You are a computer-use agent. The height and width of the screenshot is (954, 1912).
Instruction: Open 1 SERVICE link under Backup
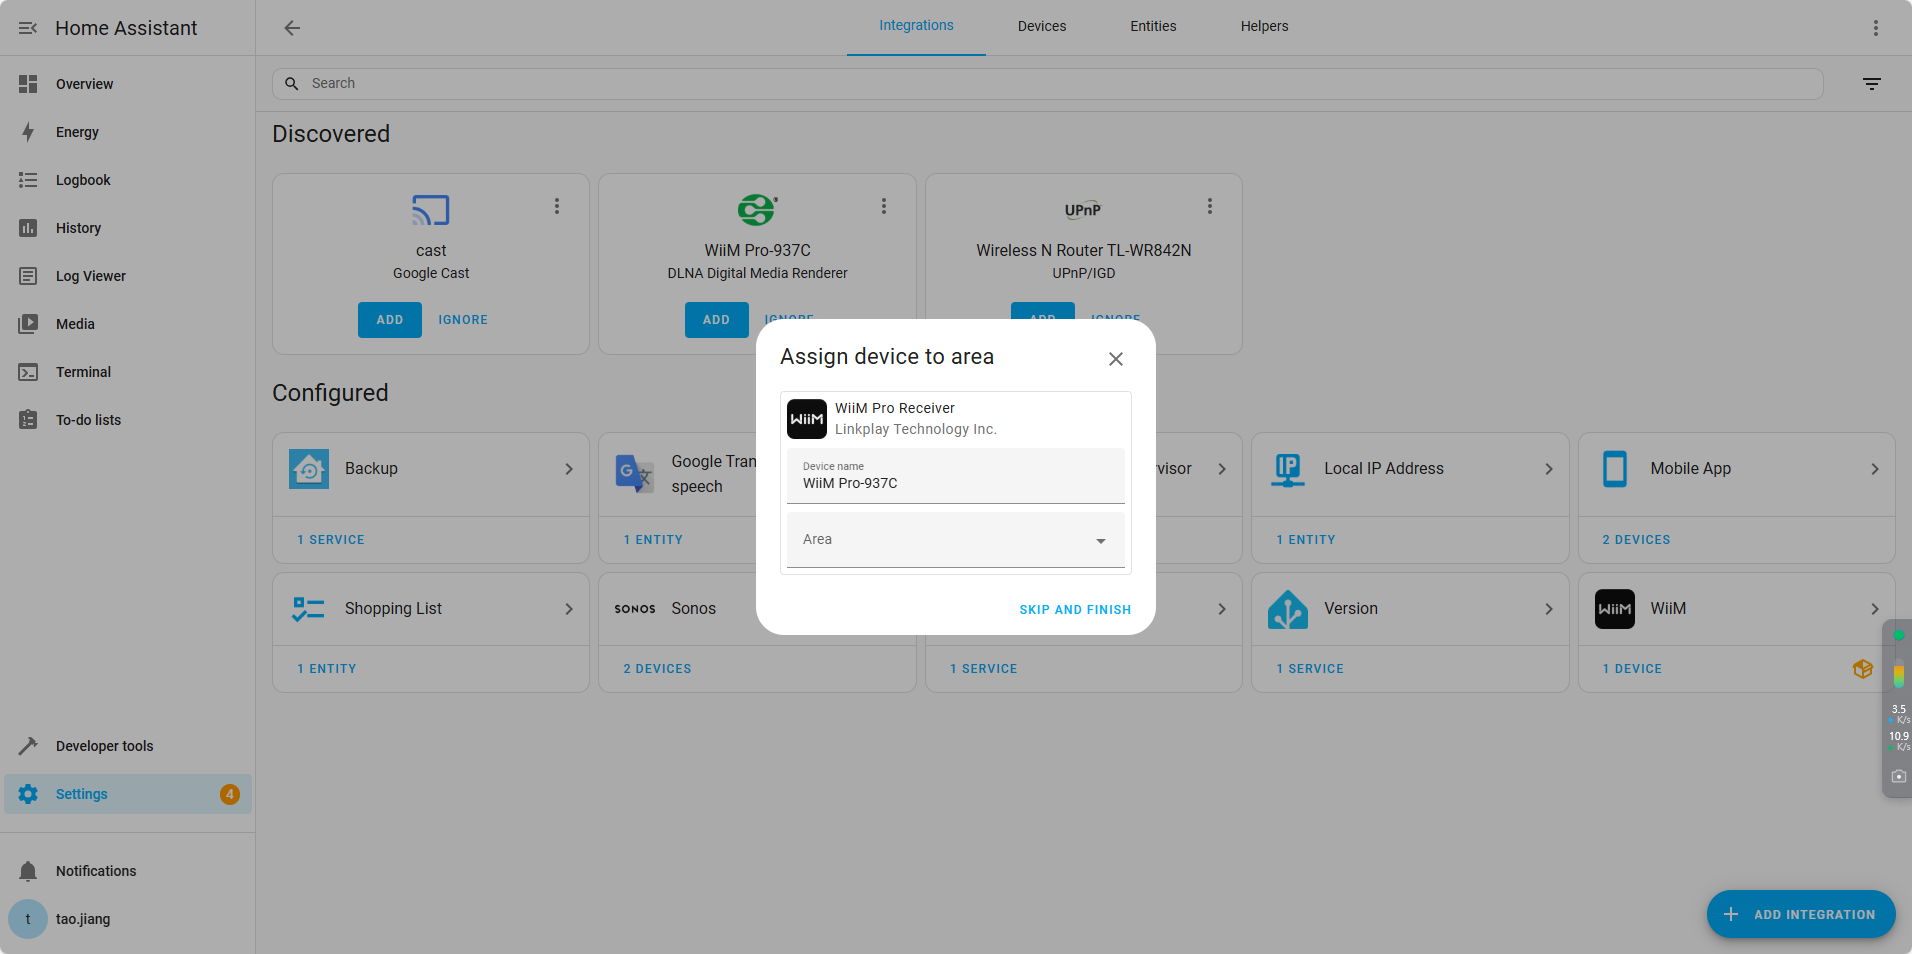point(331,540)
